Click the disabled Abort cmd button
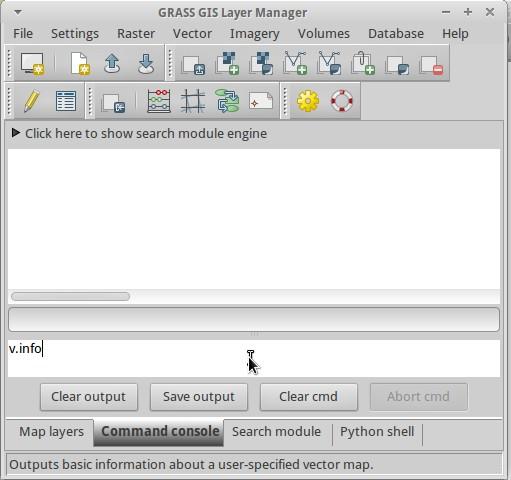 point(419,397)
